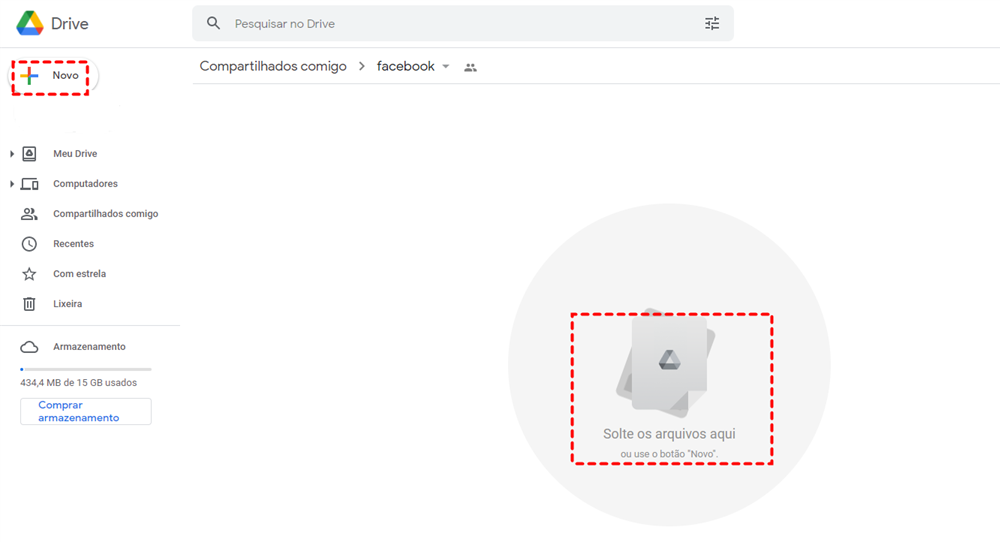
Task: Click the Drive title text beside the logo
Action: (x=70, y=24)
